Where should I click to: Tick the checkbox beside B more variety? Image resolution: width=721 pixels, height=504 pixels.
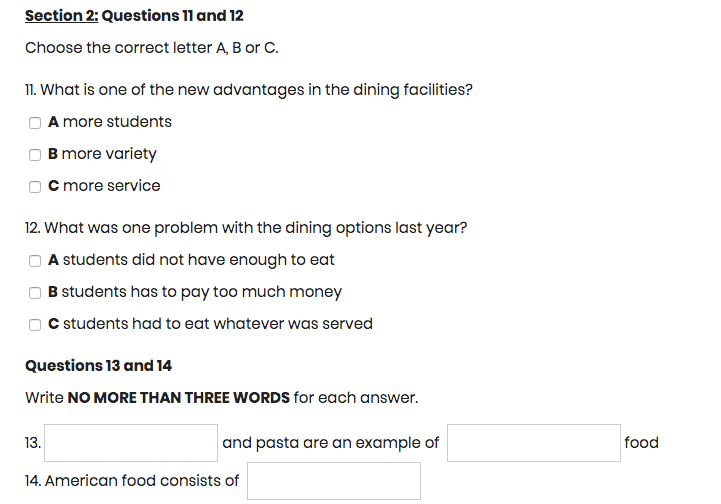35,155
